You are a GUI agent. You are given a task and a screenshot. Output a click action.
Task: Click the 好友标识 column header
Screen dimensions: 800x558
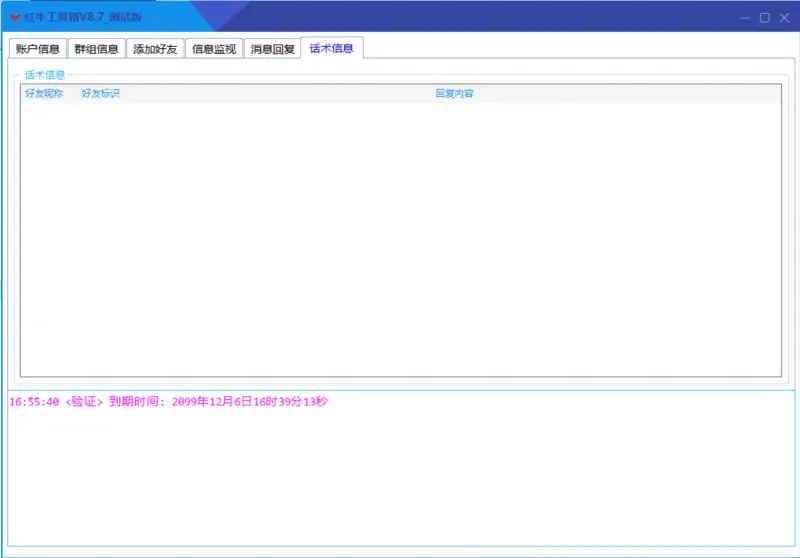click(101, 94)
